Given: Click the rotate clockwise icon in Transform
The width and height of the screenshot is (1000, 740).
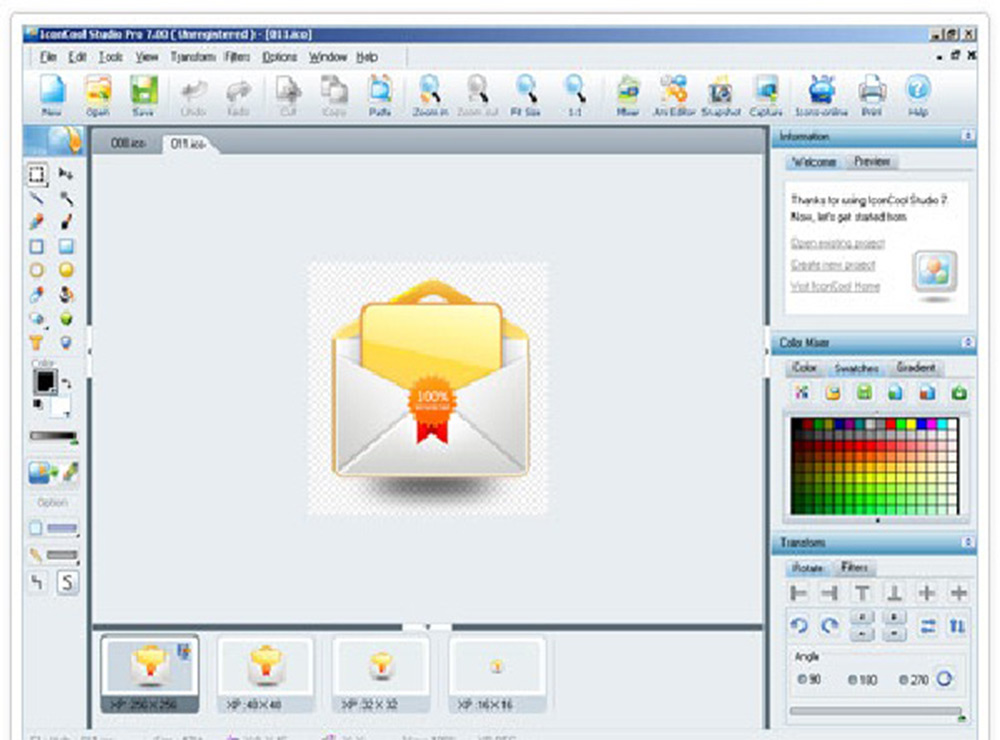Looking at the screenshot, I should (x=830, y=625).
